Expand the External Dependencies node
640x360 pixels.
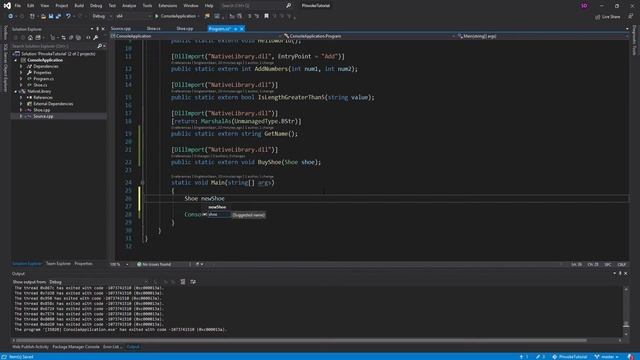click(21, 104)
